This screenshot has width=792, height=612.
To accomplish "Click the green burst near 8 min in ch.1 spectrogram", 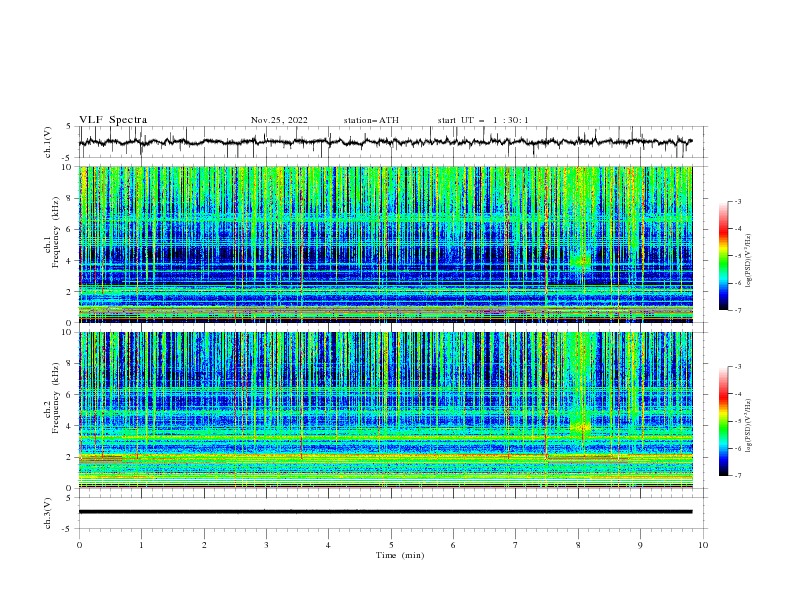I will [x=579, y=261].
